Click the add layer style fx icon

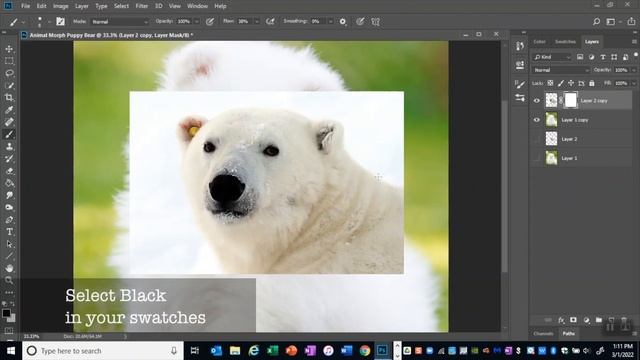[561, 320]
